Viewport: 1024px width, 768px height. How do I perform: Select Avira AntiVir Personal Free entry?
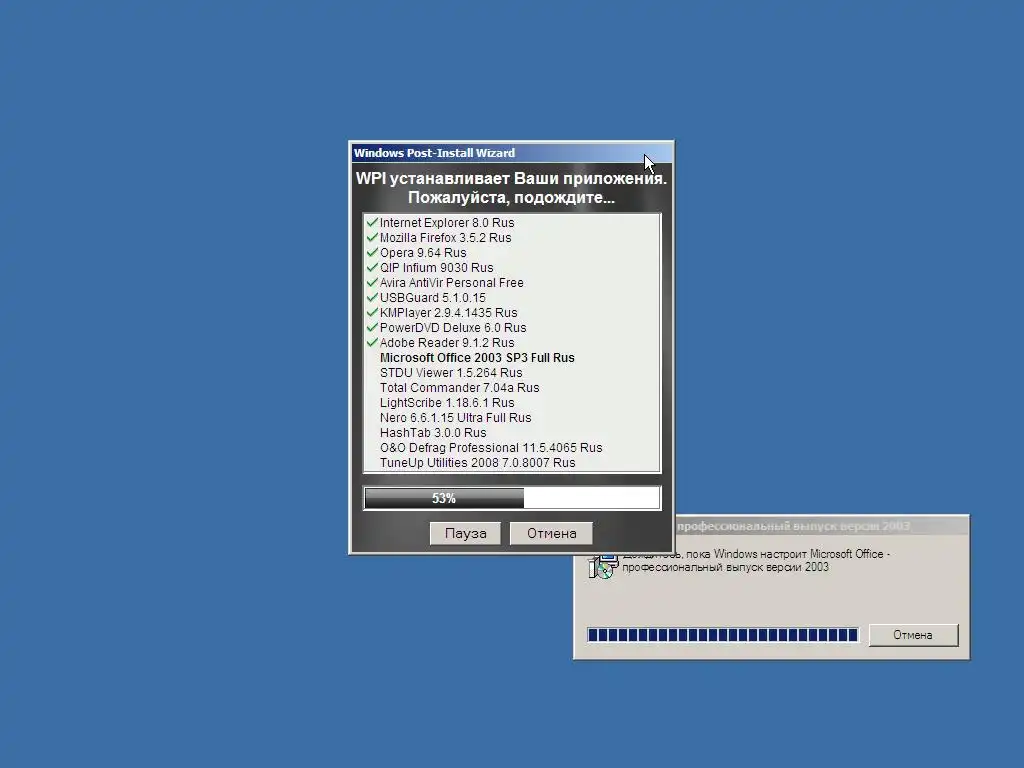[451, 283]
